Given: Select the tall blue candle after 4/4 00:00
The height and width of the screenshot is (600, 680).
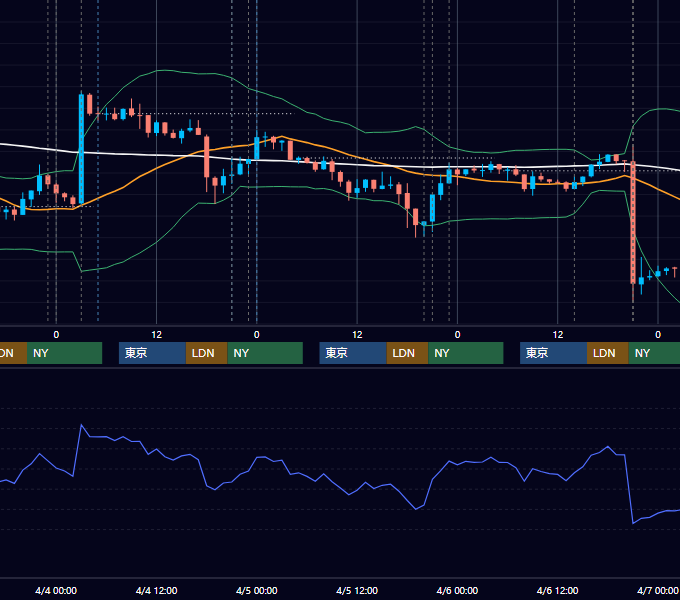Looking at the screenshot, I should [x=81, y=149].
